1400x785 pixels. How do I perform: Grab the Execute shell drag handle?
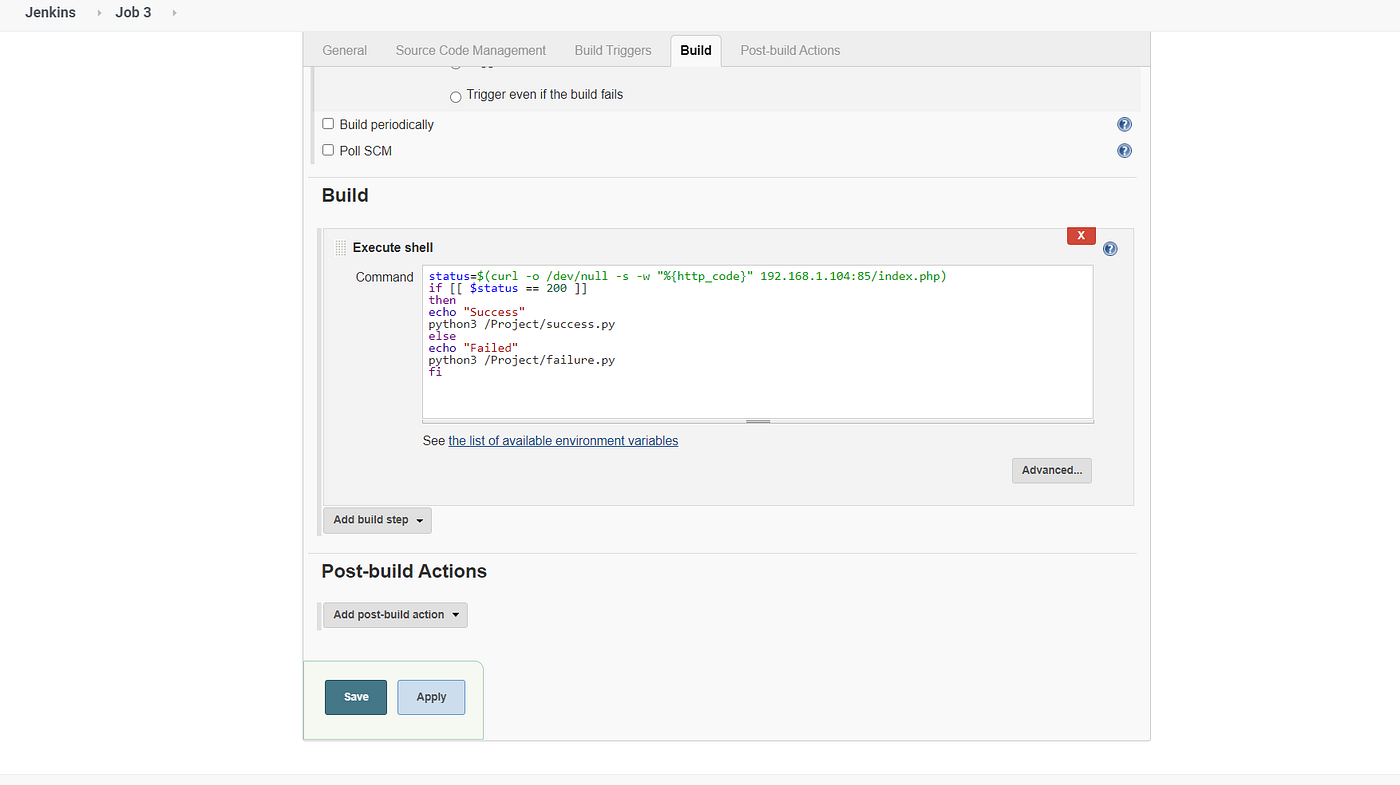pyautogui.click(x=340, y=247)
